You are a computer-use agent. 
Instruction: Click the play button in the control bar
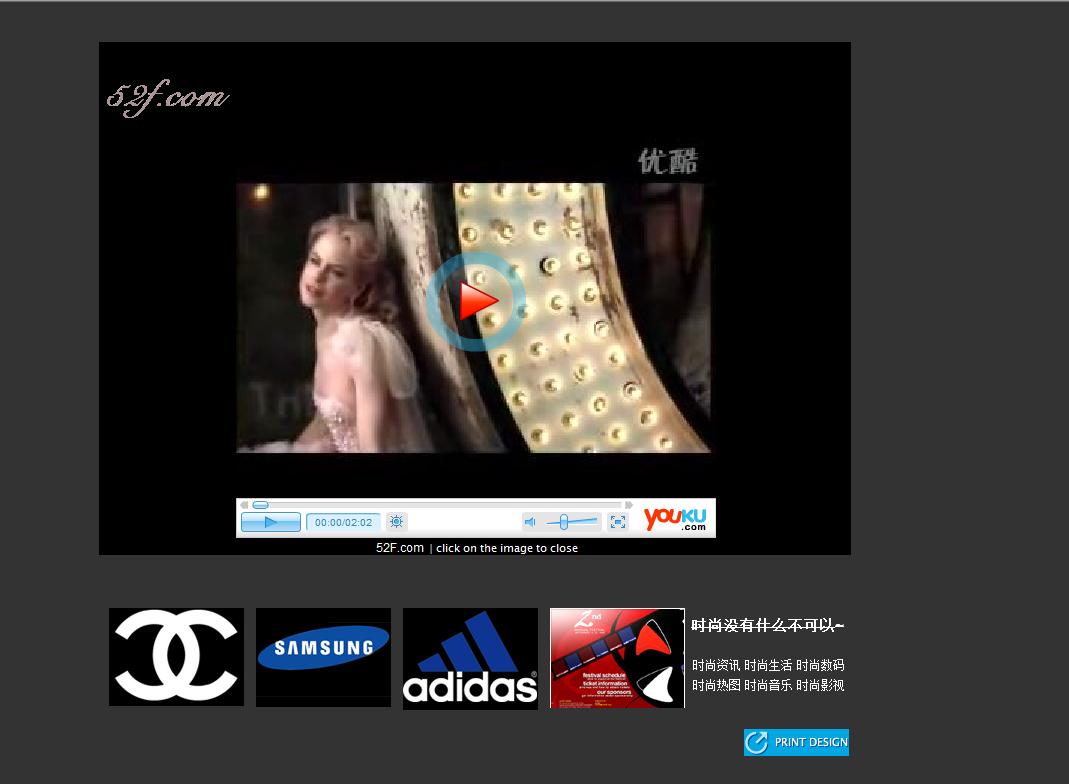pos(271,522)
